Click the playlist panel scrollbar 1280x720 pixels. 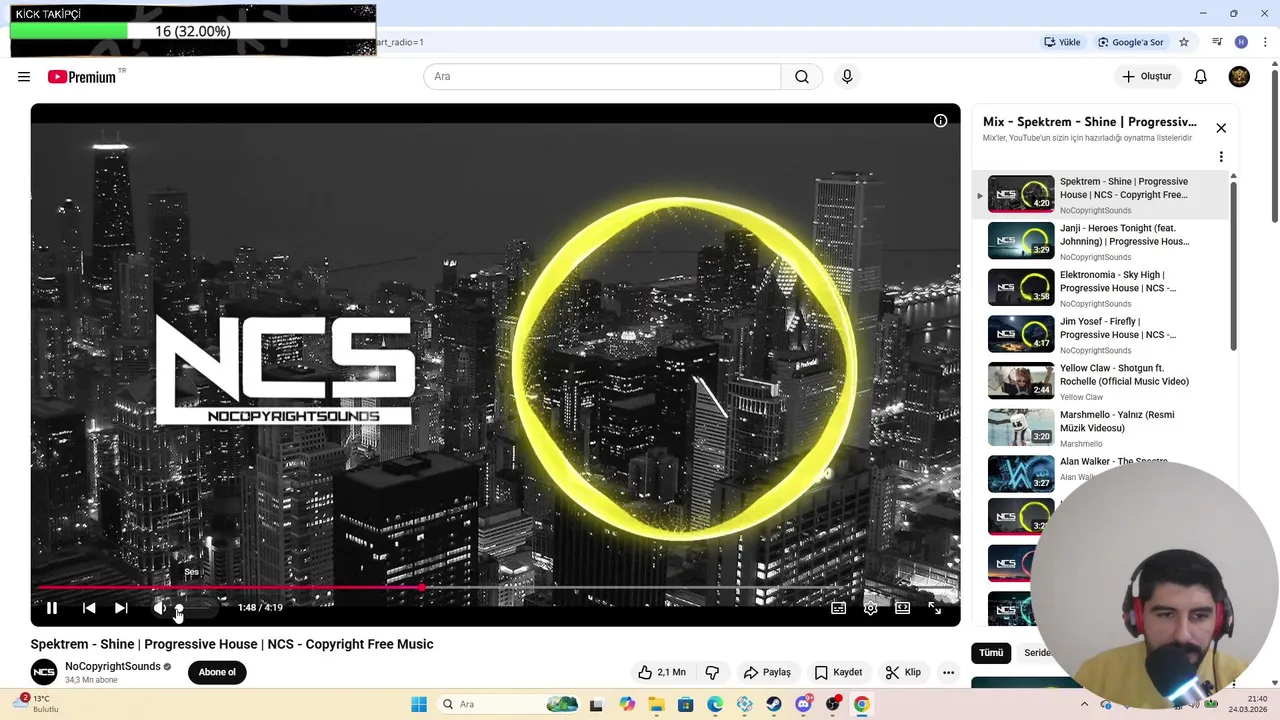point(1233,265)
